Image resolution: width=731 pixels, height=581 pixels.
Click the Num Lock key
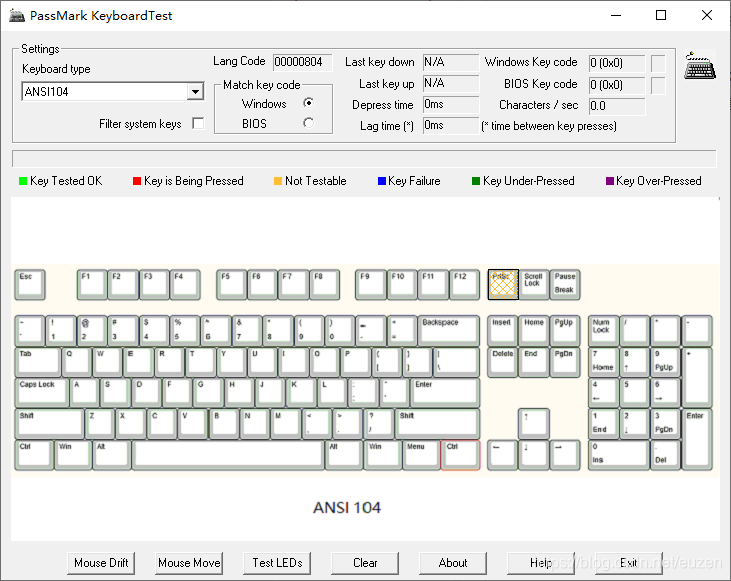pyautogui.click(x=603, y=331)
